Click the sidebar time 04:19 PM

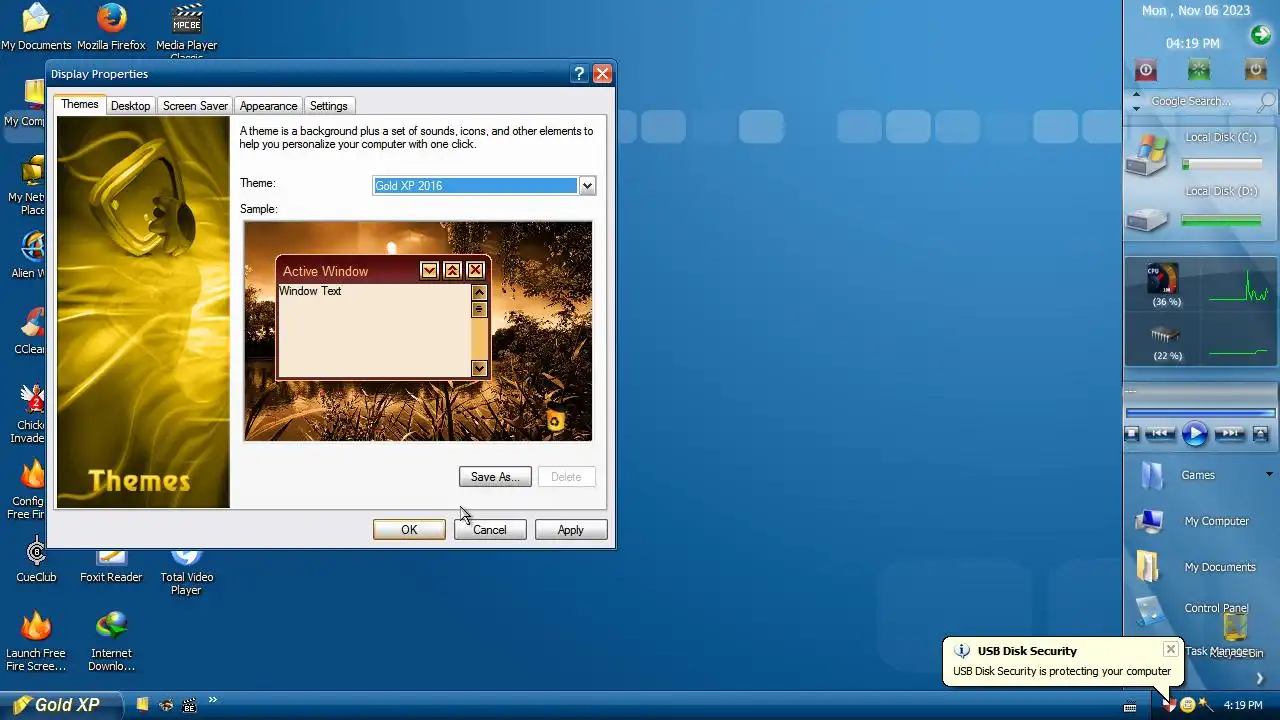(1193, 43)
